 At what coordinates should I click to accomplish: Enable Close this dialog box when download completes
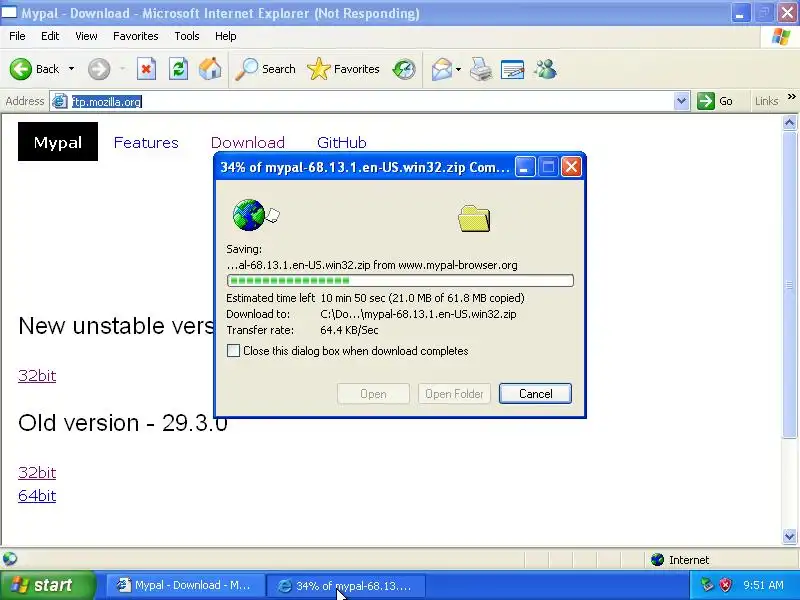pyautogui.click(x=233, y=351)
